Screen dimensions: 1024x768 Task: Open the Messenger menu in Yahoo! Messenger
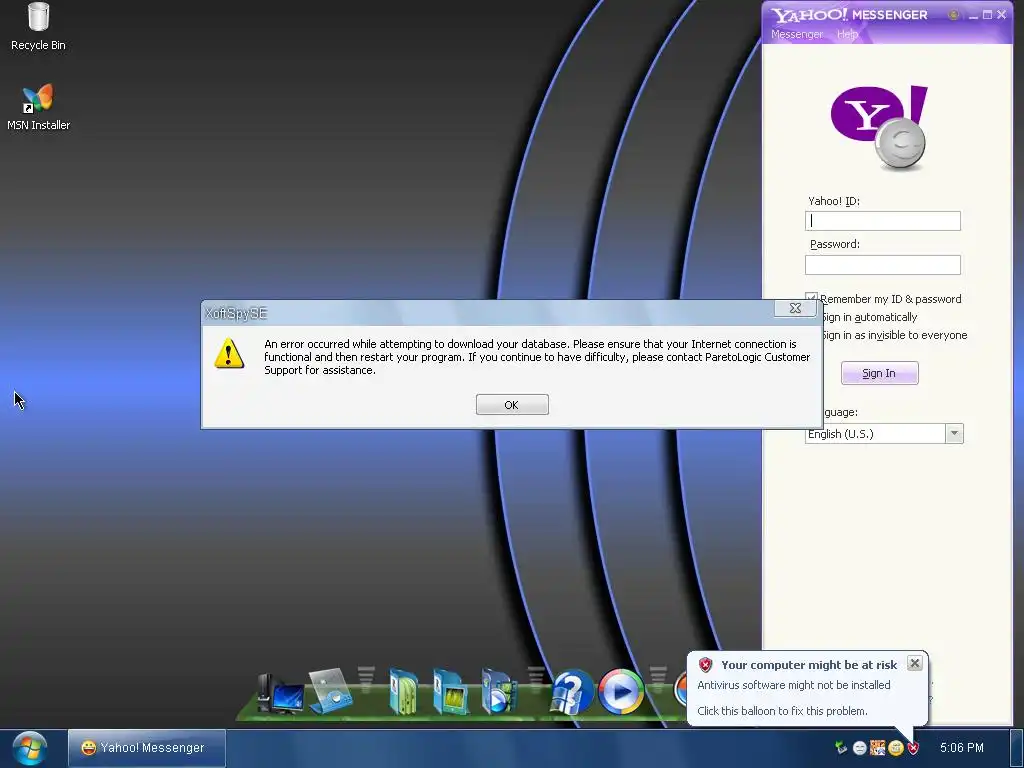[797, 35]
